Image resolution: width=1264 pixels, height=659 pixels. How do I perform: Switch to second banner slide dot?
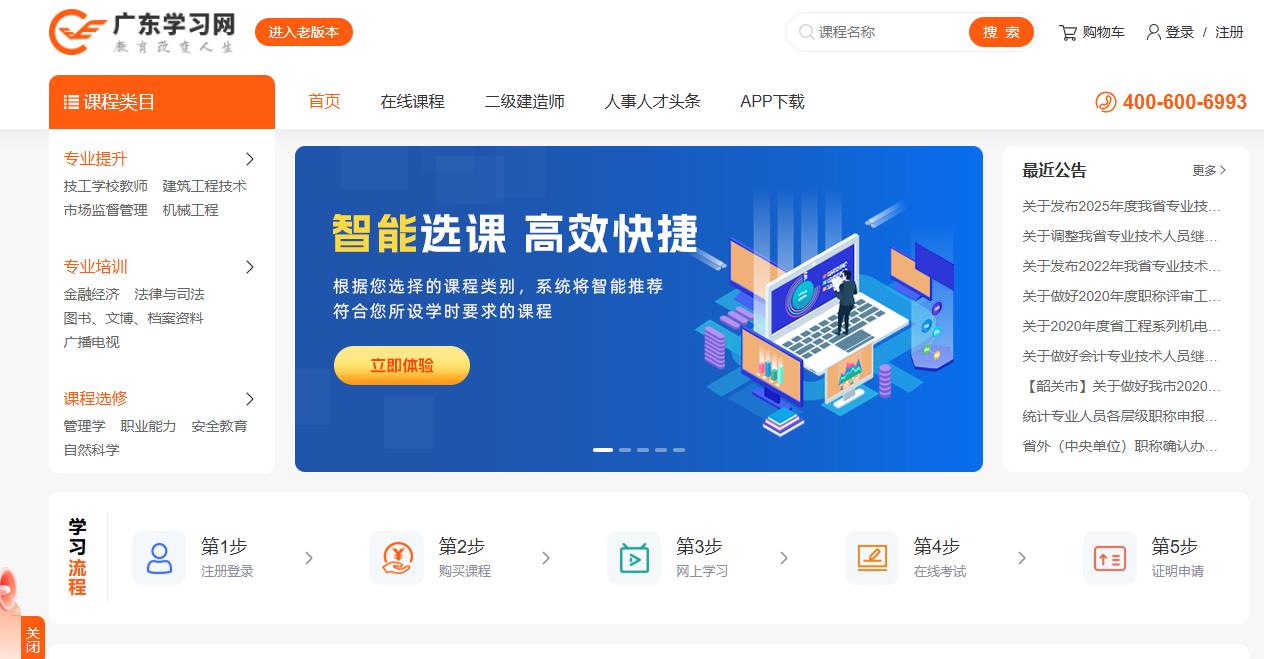625,450
